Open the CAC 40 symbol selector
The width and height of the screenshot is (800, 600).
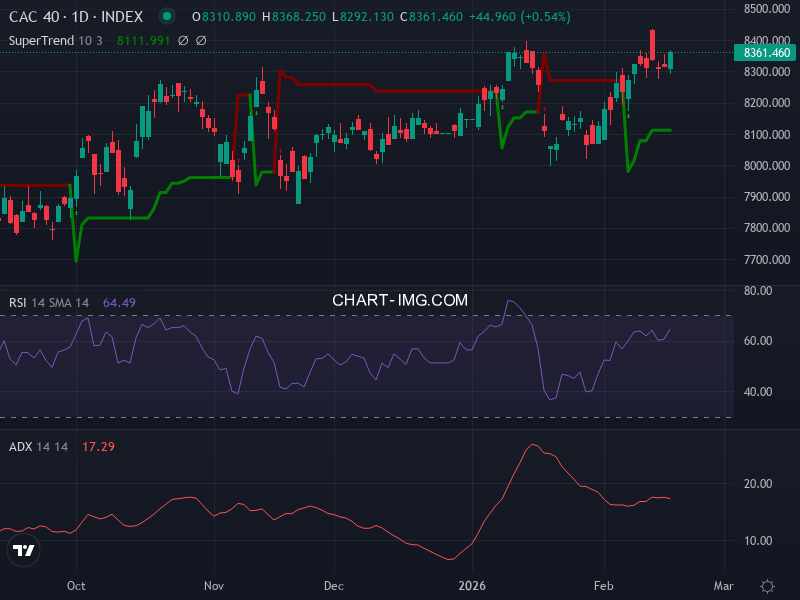[33, 17]
